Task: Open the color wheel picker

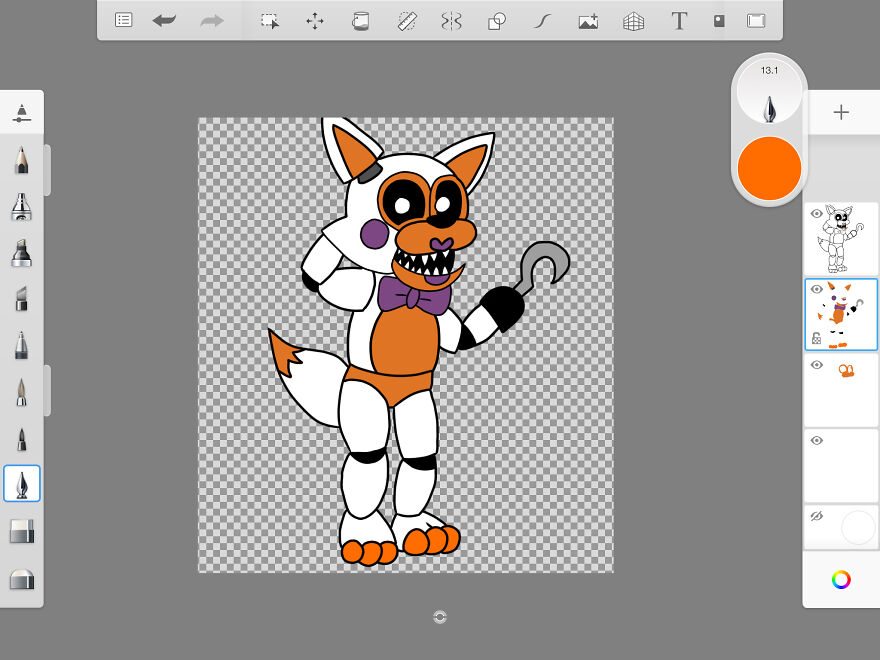Action: click(x=841, y=579)
